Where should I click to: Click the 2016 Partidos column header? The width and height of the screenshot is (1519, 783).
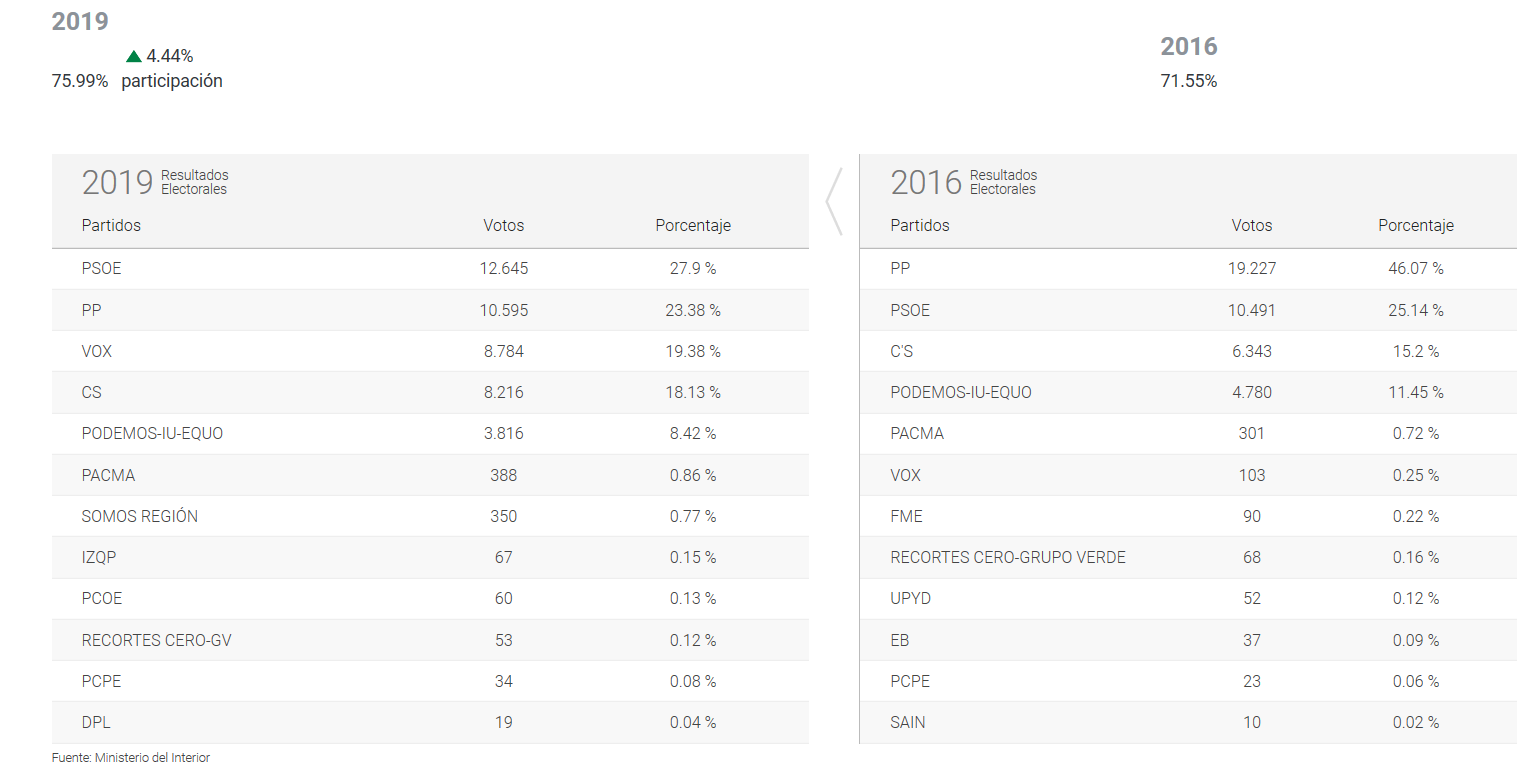click(920, 226)
